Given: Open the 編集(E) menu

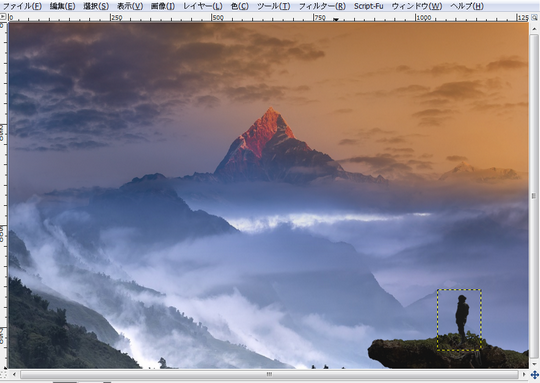Looking at the screenshot, I should point(62,6).
